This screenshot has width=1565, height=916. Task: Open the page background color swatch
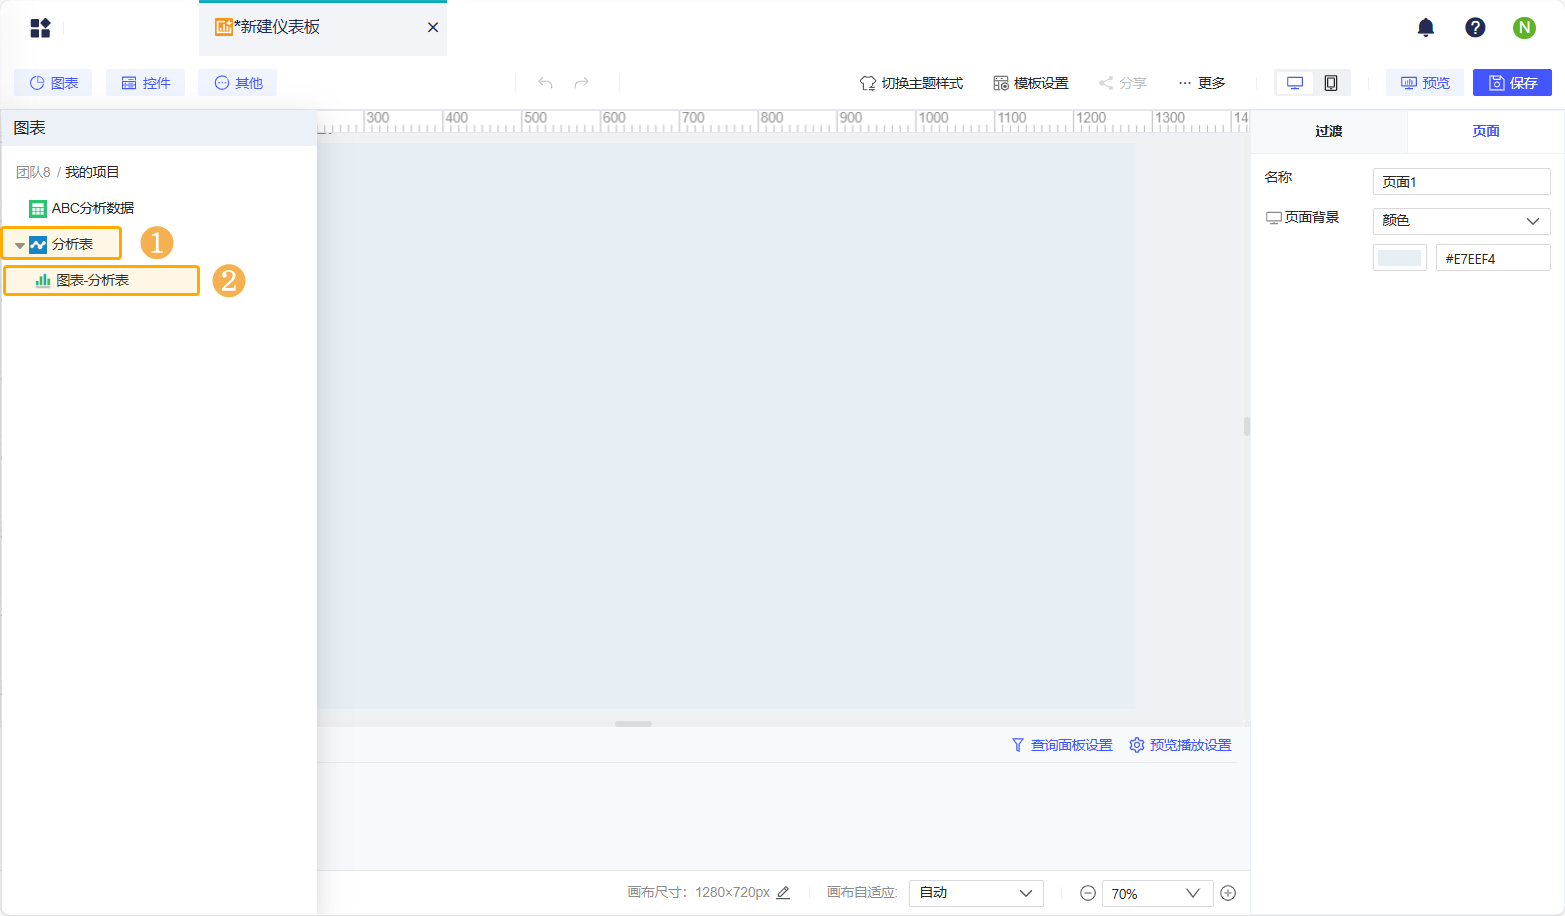1399,257
